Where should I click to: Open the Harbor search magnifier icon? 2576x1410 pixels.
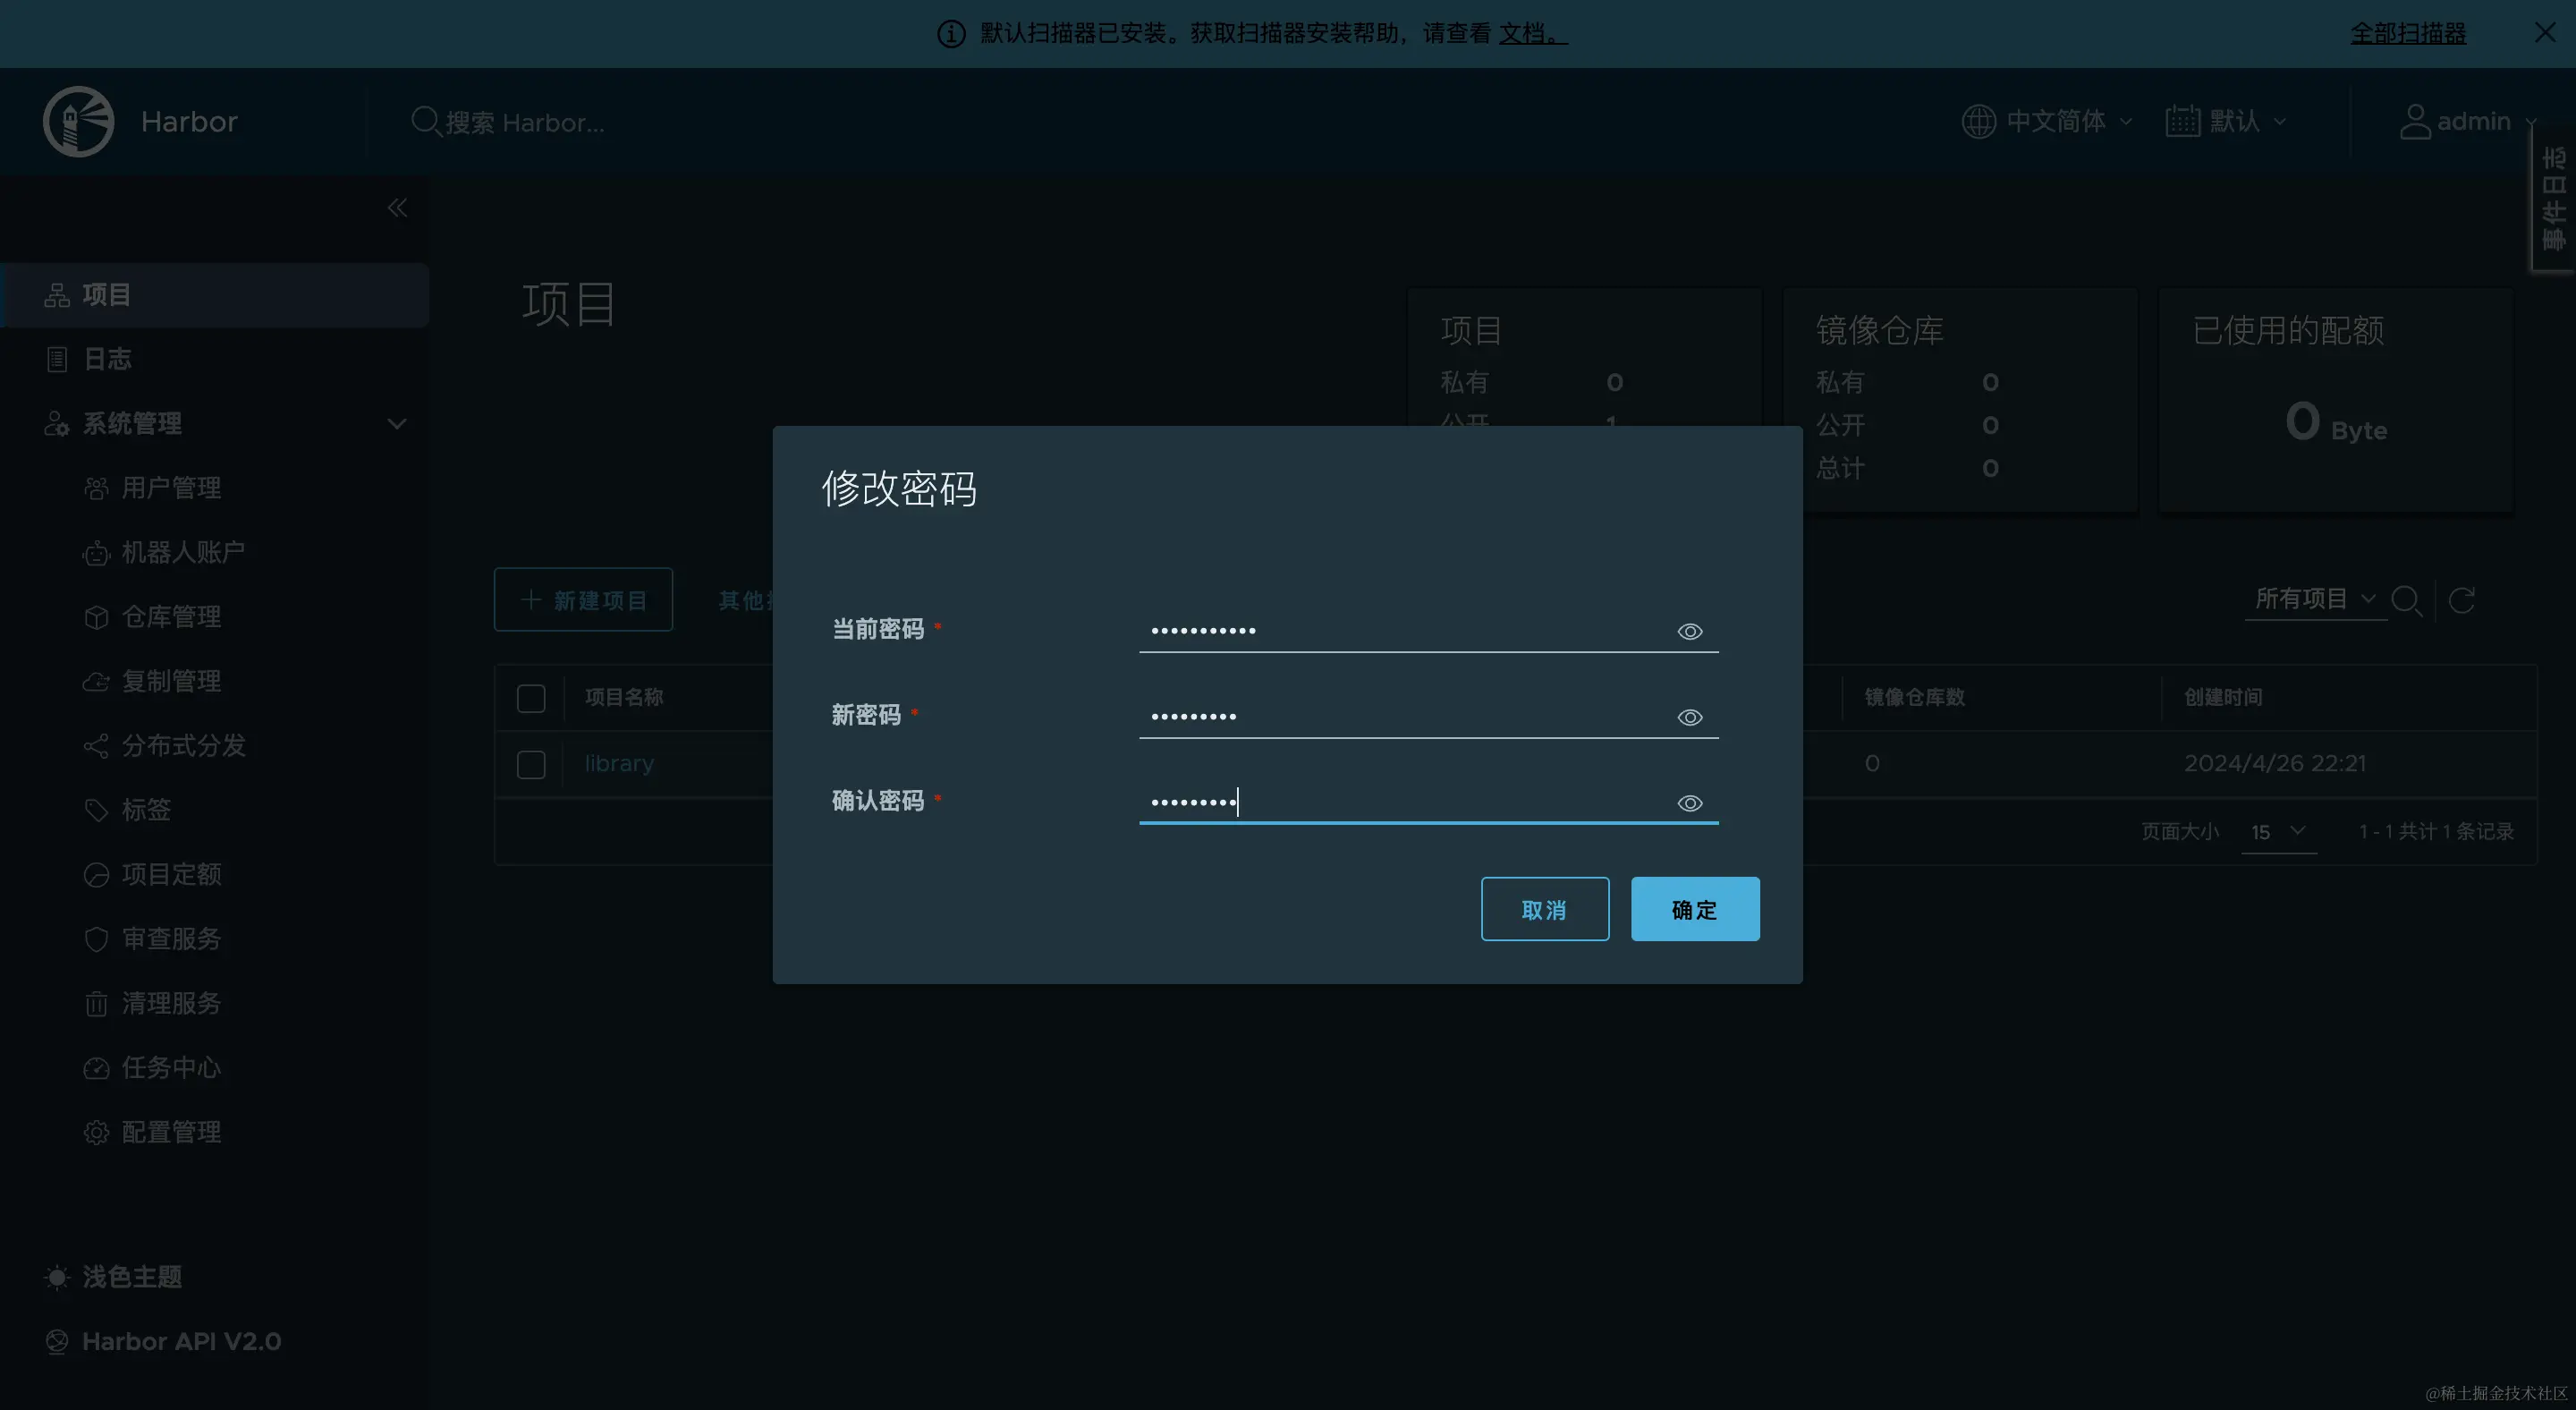pos(424,121)
